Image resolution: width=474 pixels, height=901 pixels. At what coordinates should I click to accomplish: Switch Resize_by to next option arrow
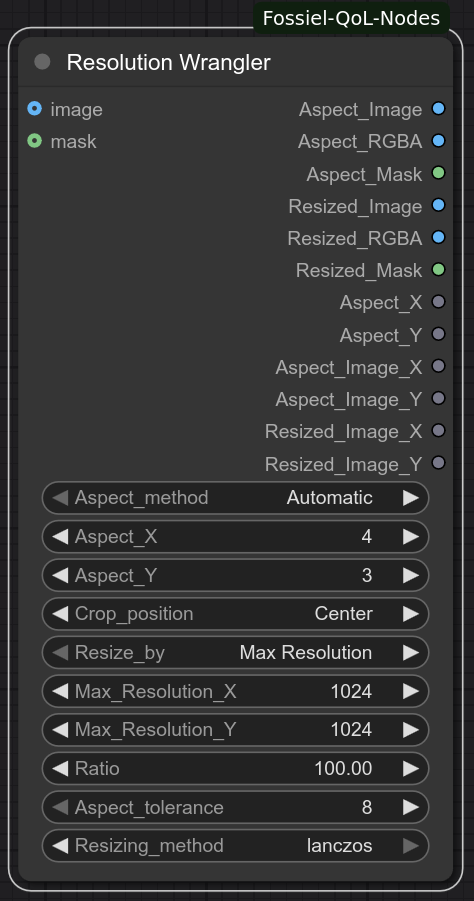click(411, 653)
